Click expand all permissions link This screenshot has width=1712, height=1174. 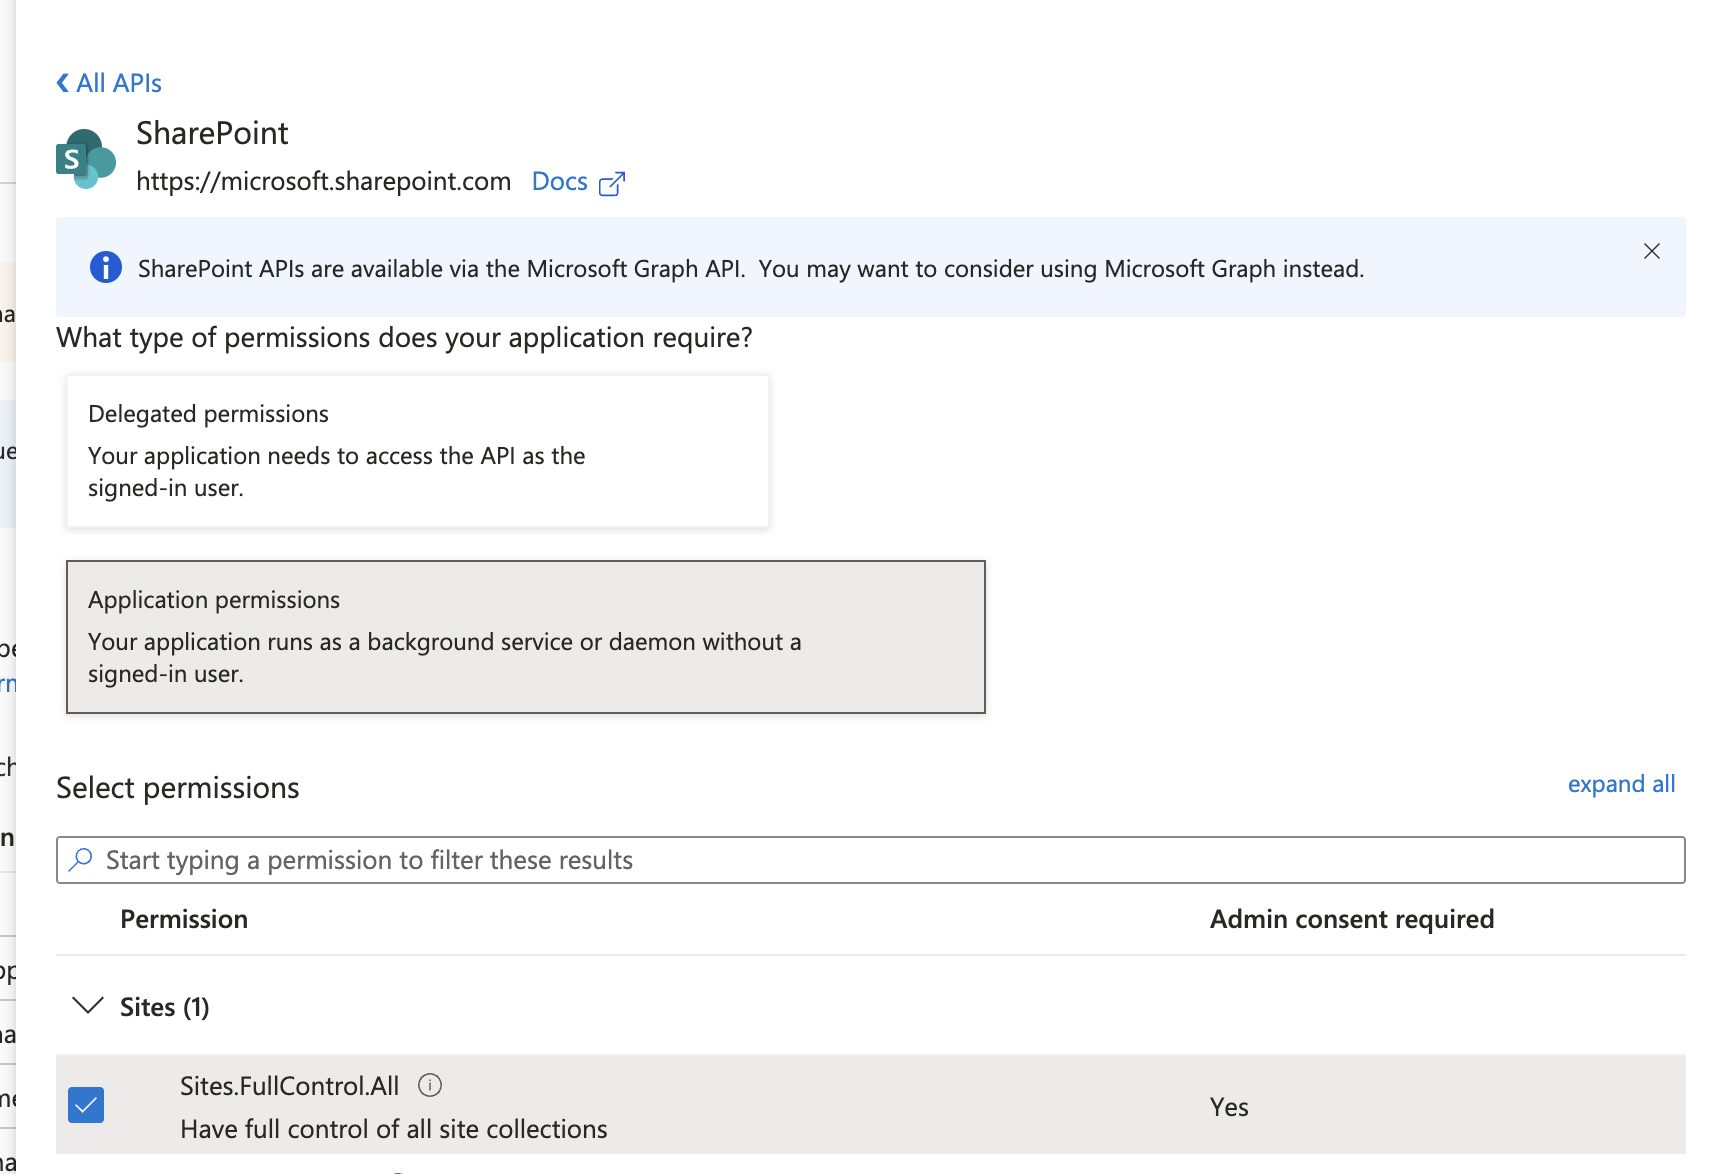click(1621, 784)
